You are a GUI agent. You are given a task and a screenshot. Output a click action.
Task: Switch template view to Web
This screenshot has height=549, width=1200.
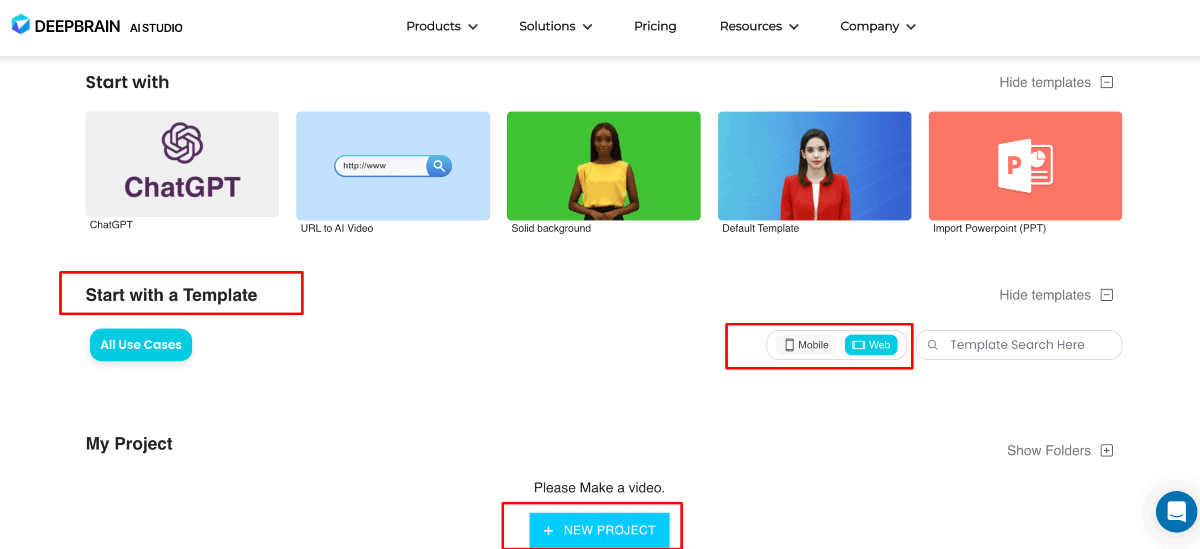870,345
